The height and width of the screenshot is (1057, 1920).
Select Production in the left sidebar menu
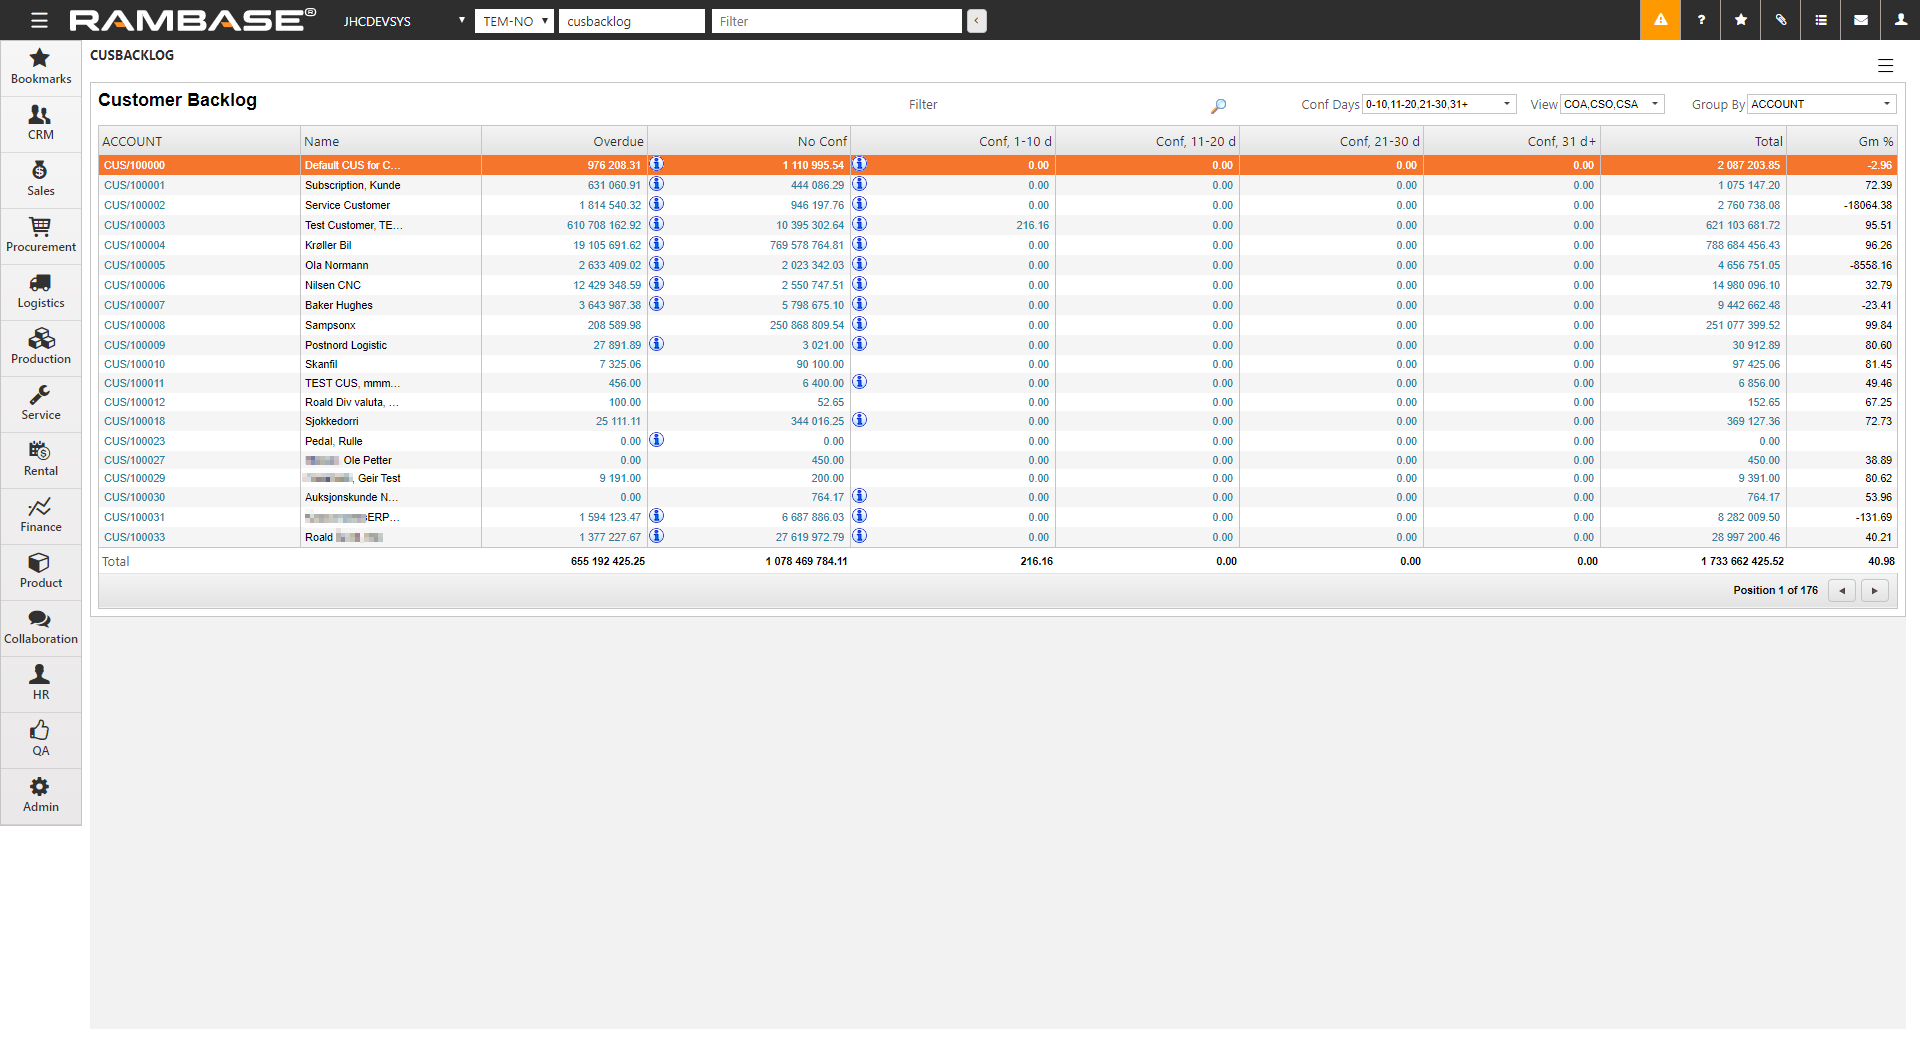click(41, 347)
